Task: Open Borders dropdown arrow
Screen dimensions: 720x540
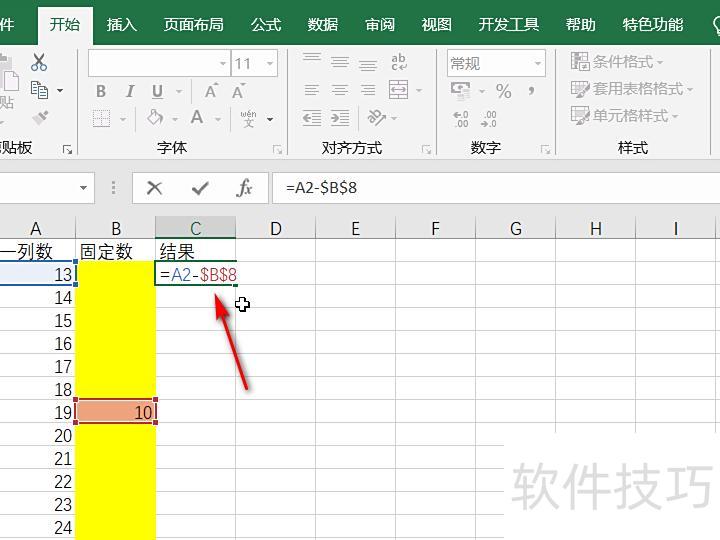Action: 123,119
